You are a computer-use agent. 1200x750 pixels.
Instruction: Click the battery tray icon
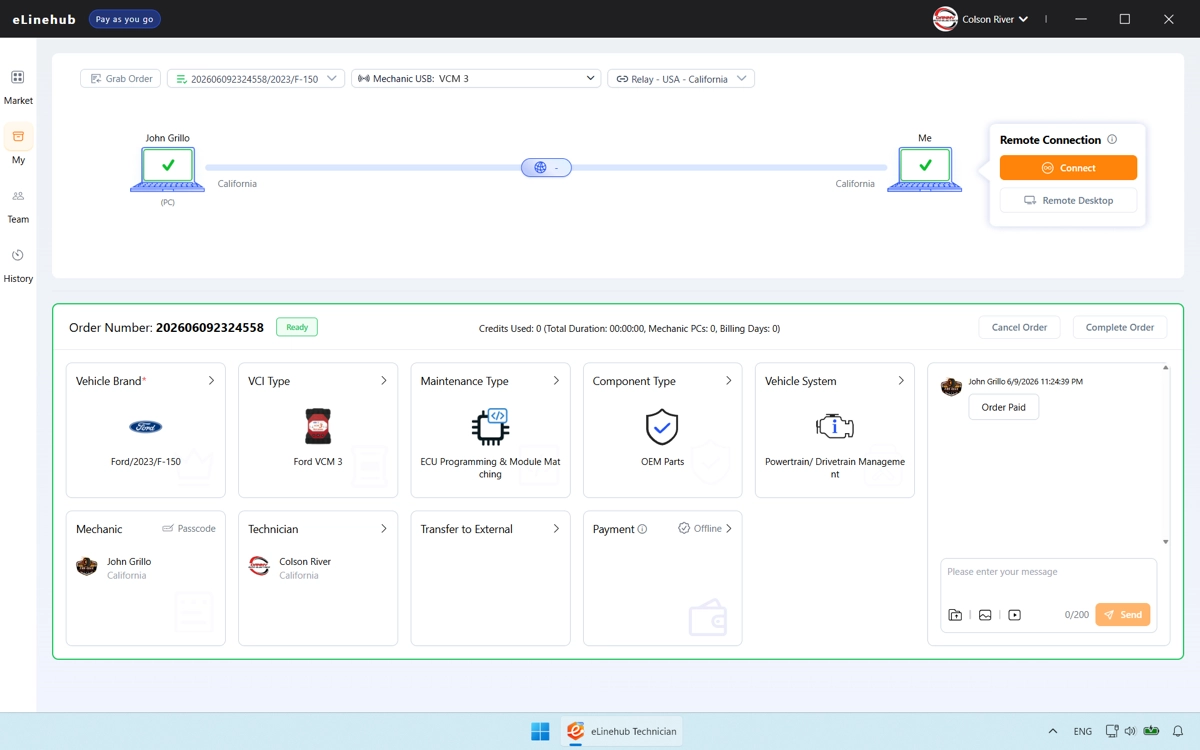pos(1151,731)
